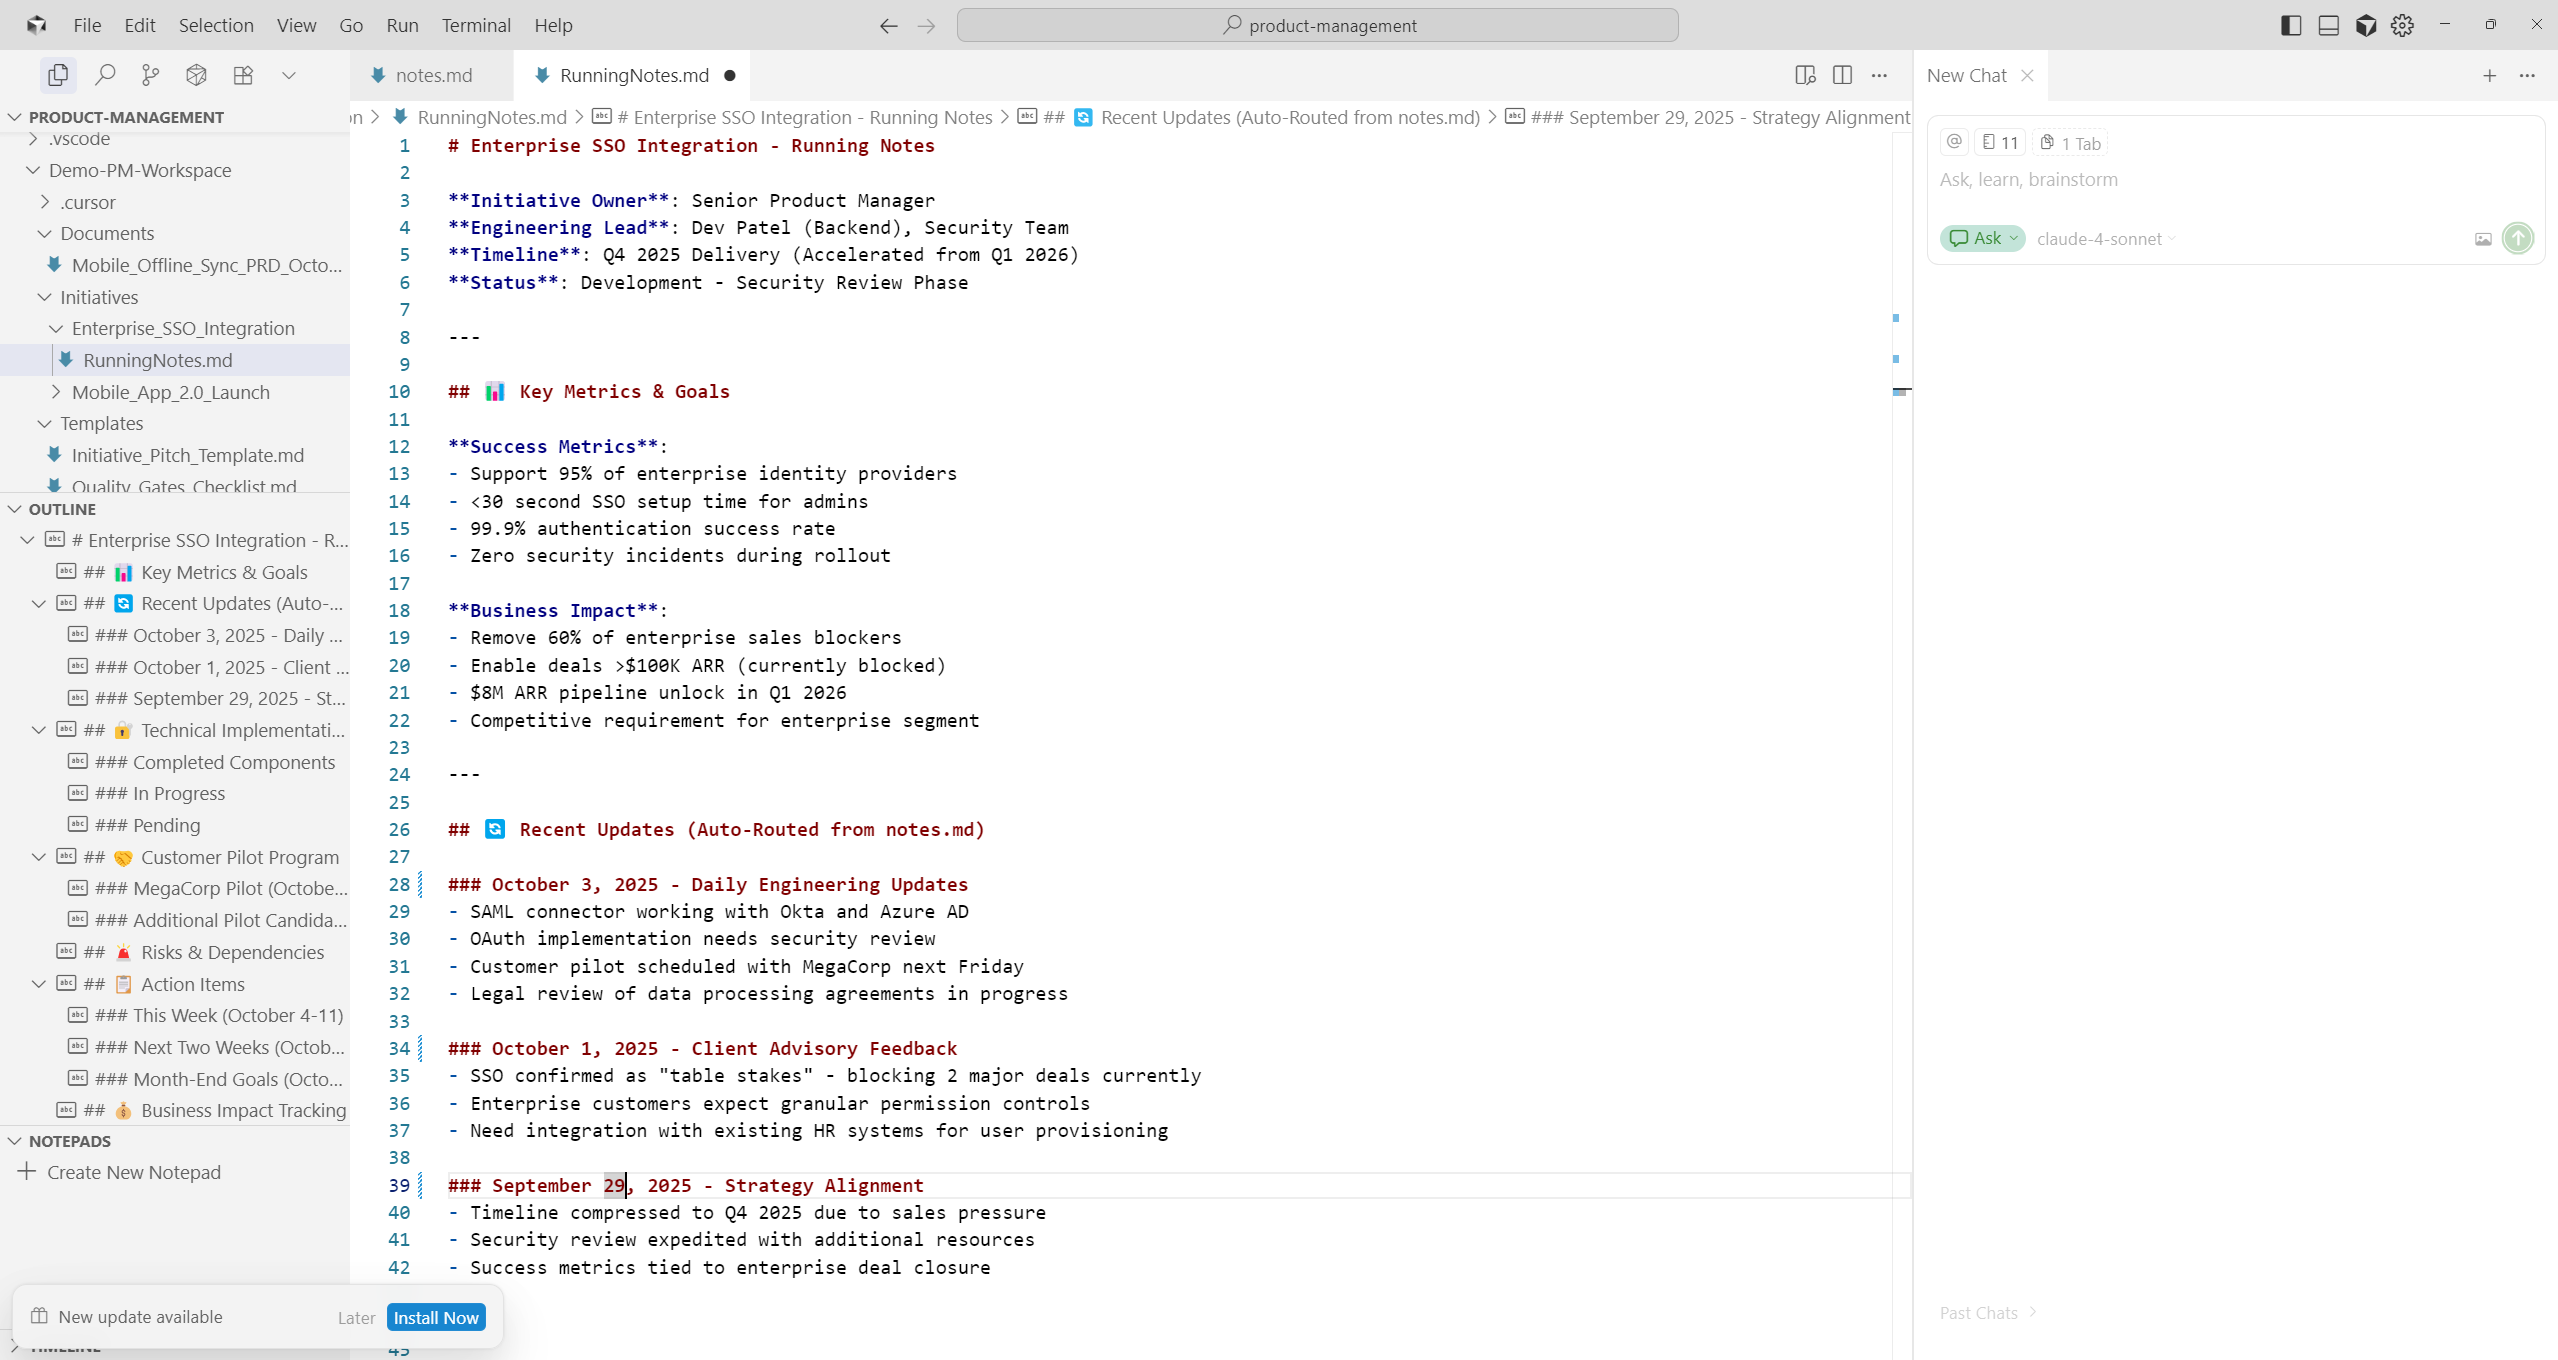Viewport: 2558px width, 1360px height.
Task: Open Source Control view icon
Action: pyautogui.click(x=150, y=75)
